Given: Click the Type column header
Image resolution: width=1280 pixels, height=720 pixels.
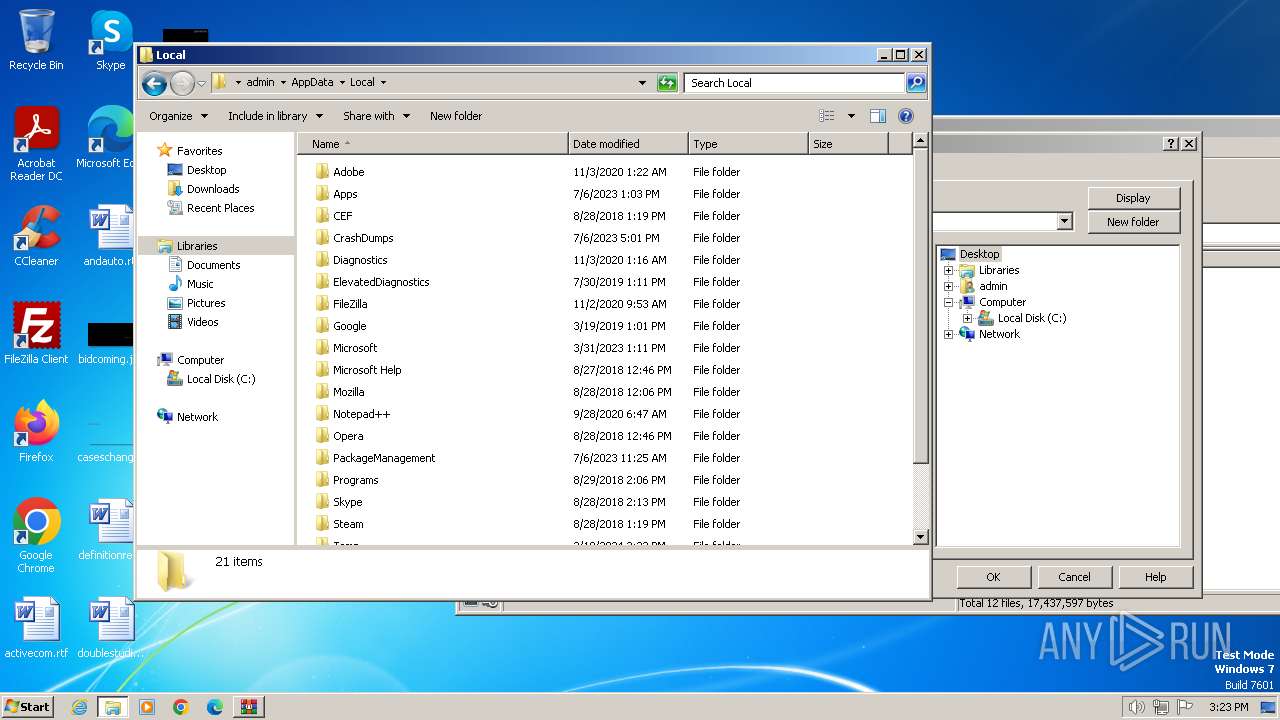Looking at the screenshot, I should tap(748, 144).
